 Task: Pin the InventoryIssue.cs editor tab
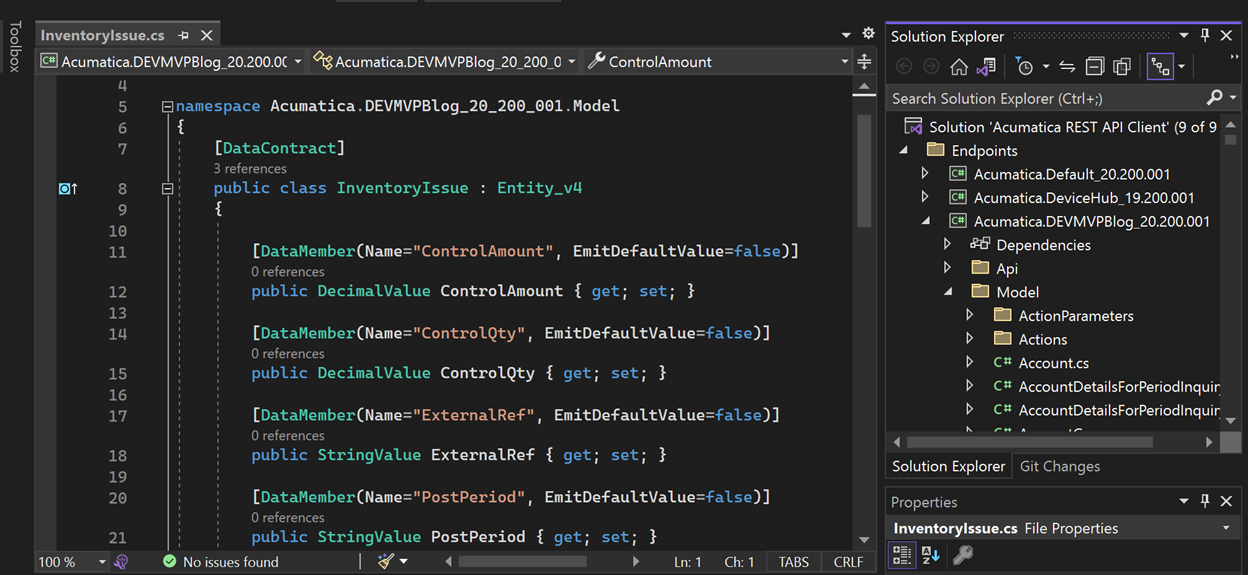click(x=183, y=35)
